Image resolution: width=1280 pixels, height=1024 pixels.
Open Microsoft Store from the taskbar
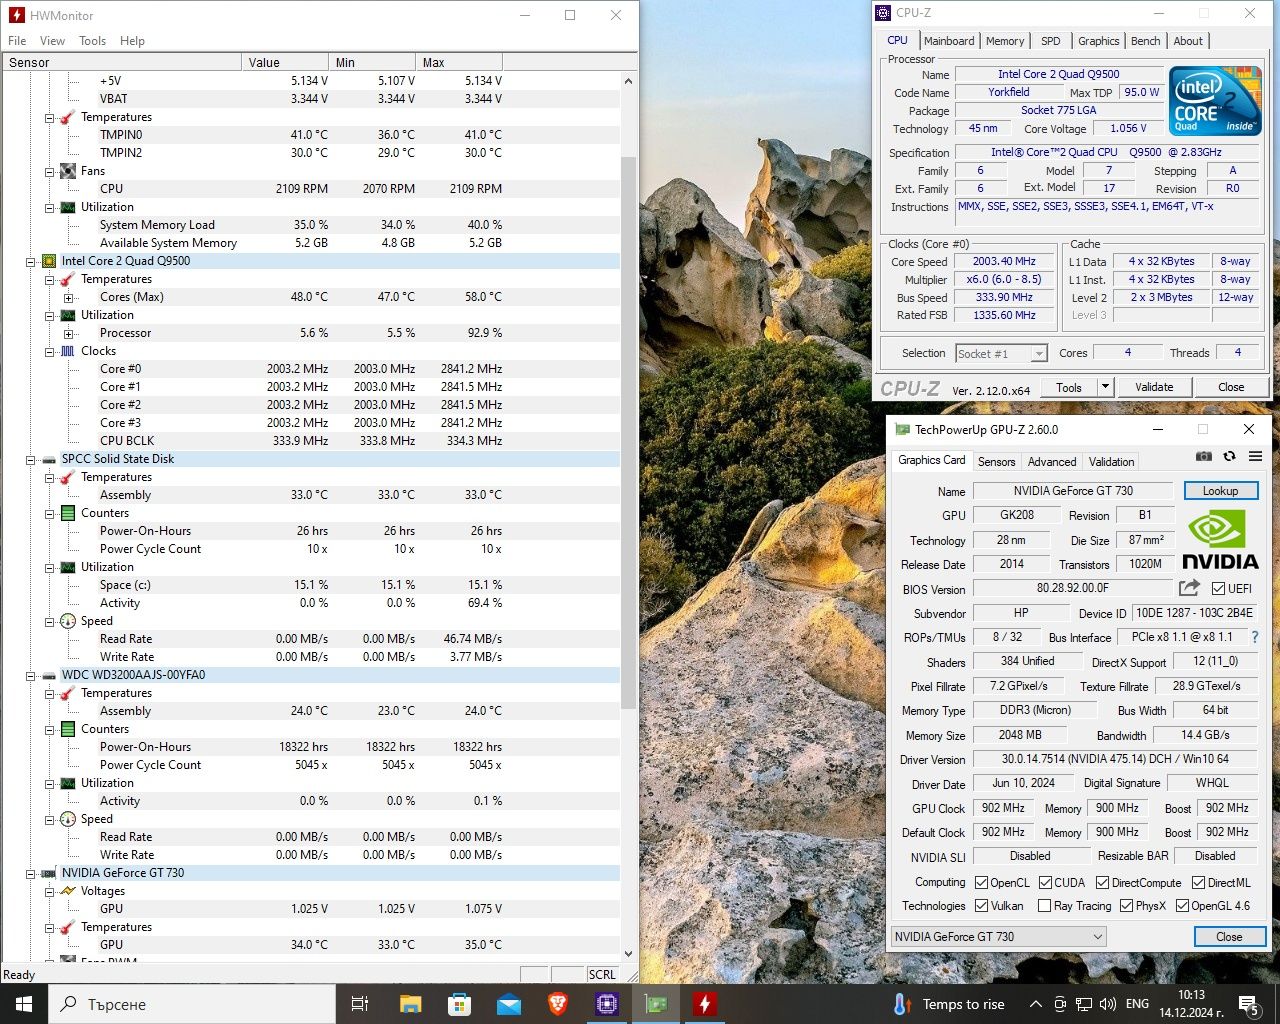(x=459, y=1004)
